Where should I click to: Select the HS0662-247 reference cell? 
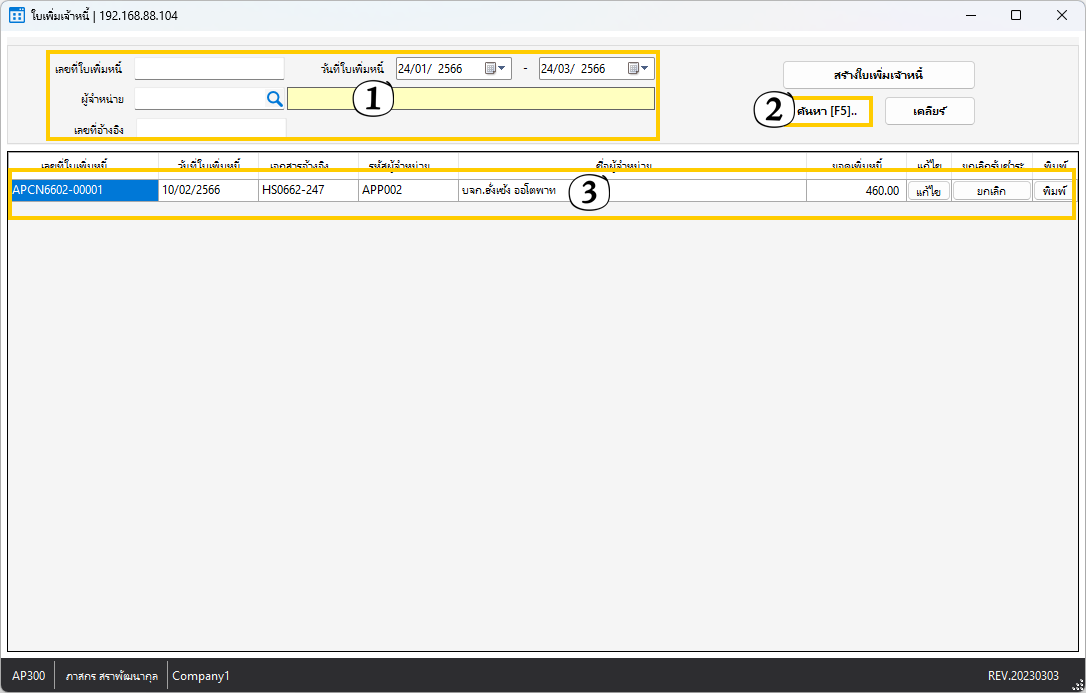click(x=308, y=190)
